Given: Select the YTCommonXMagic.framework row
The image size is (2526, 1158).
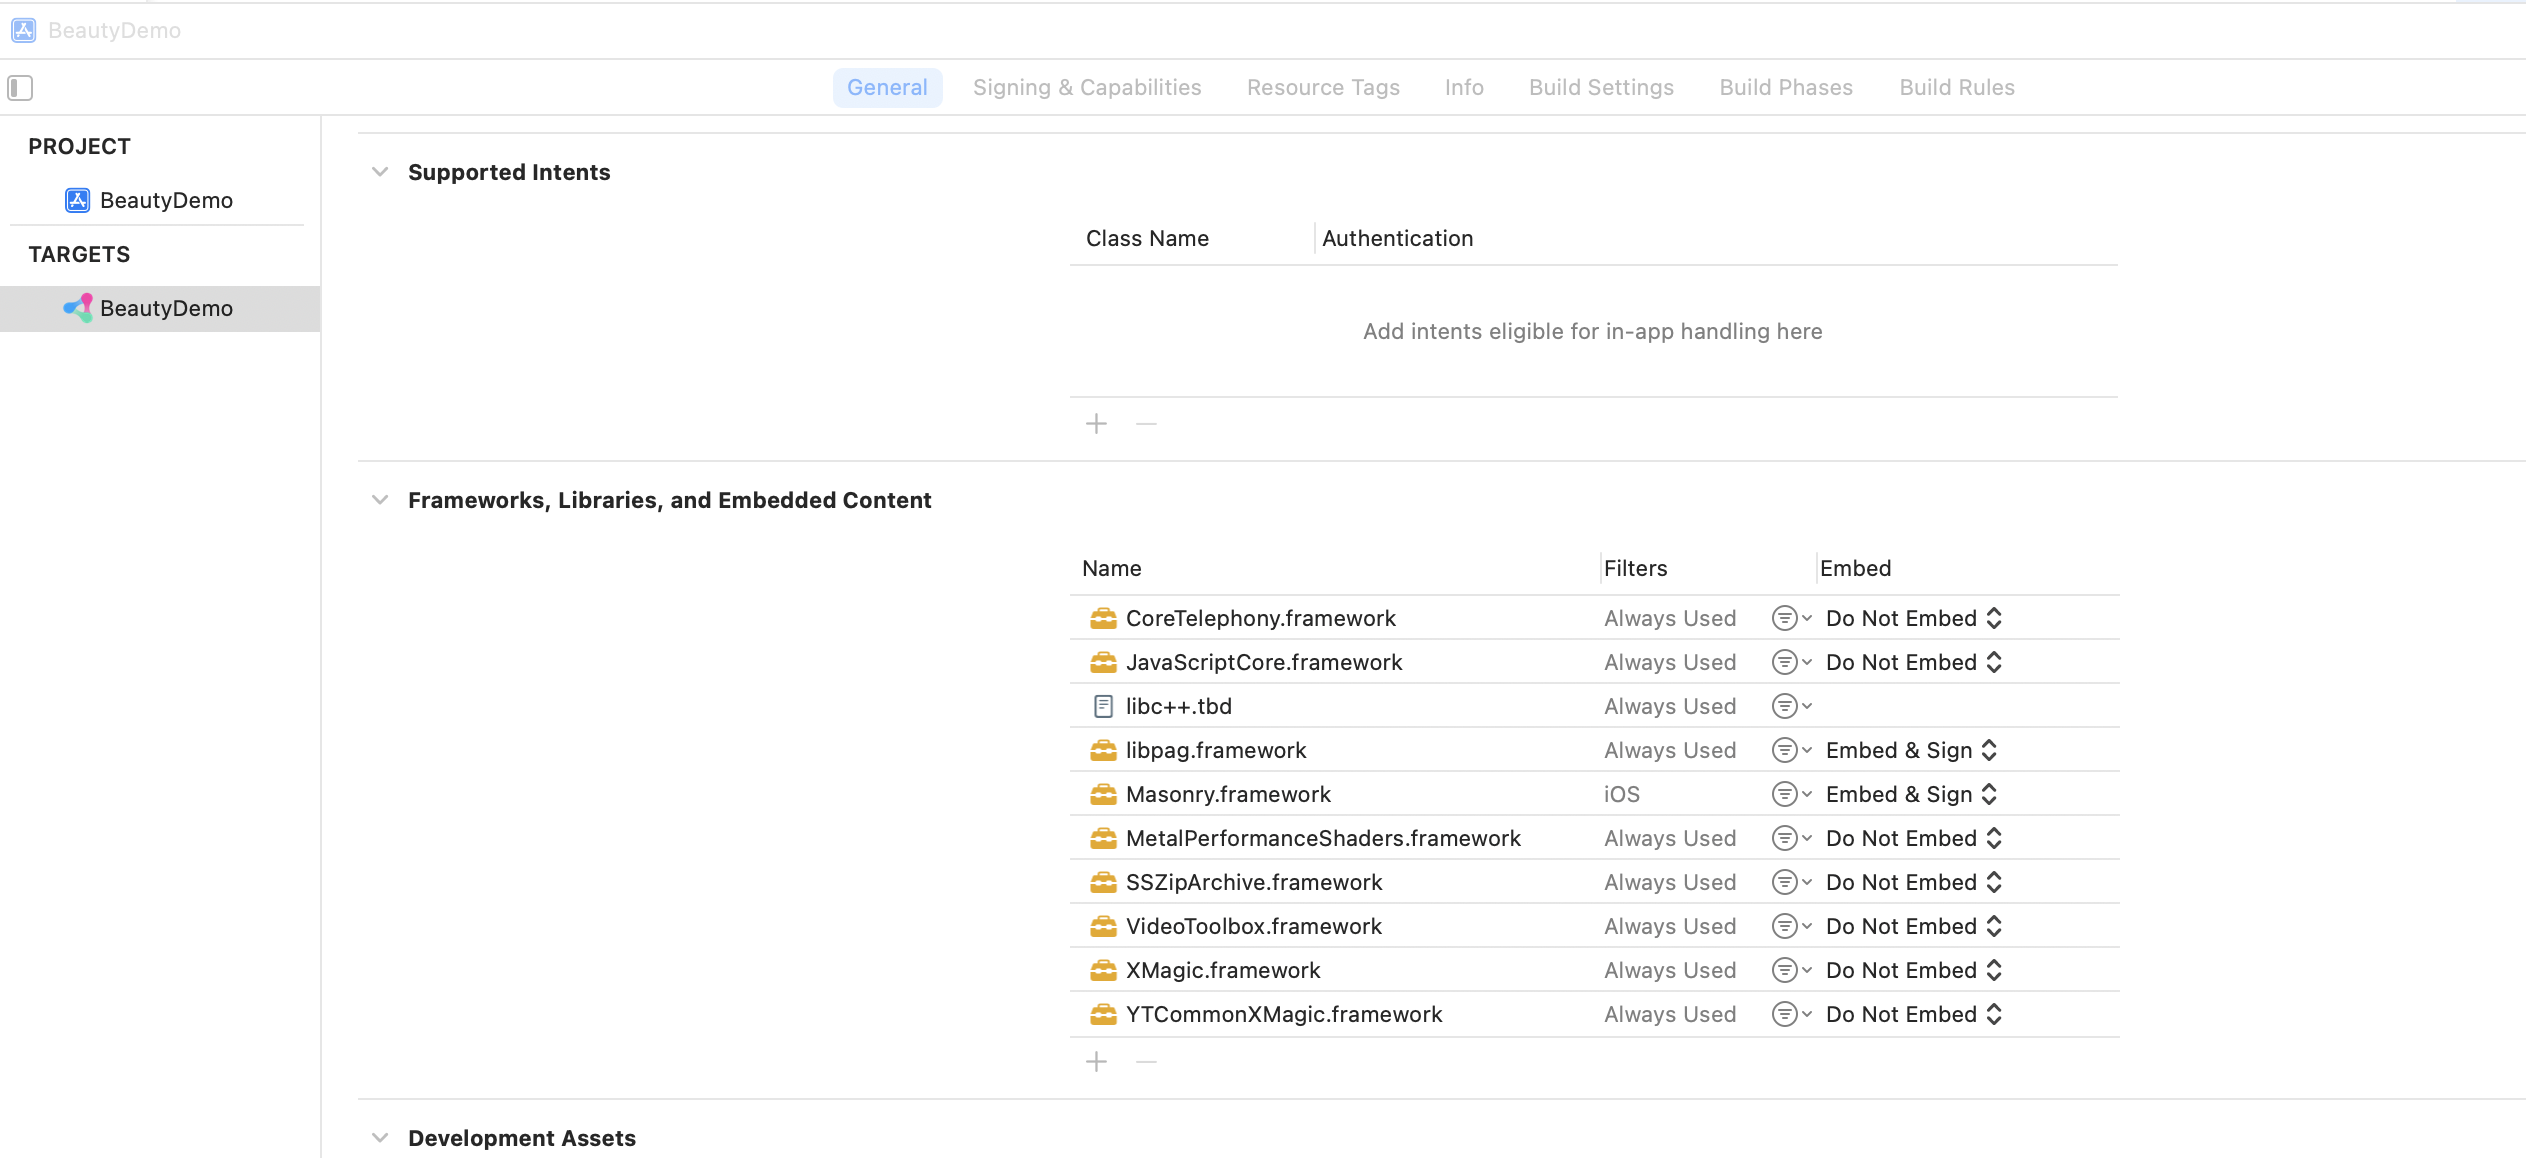Looking at the screenshot, I should point(1284,1014).
